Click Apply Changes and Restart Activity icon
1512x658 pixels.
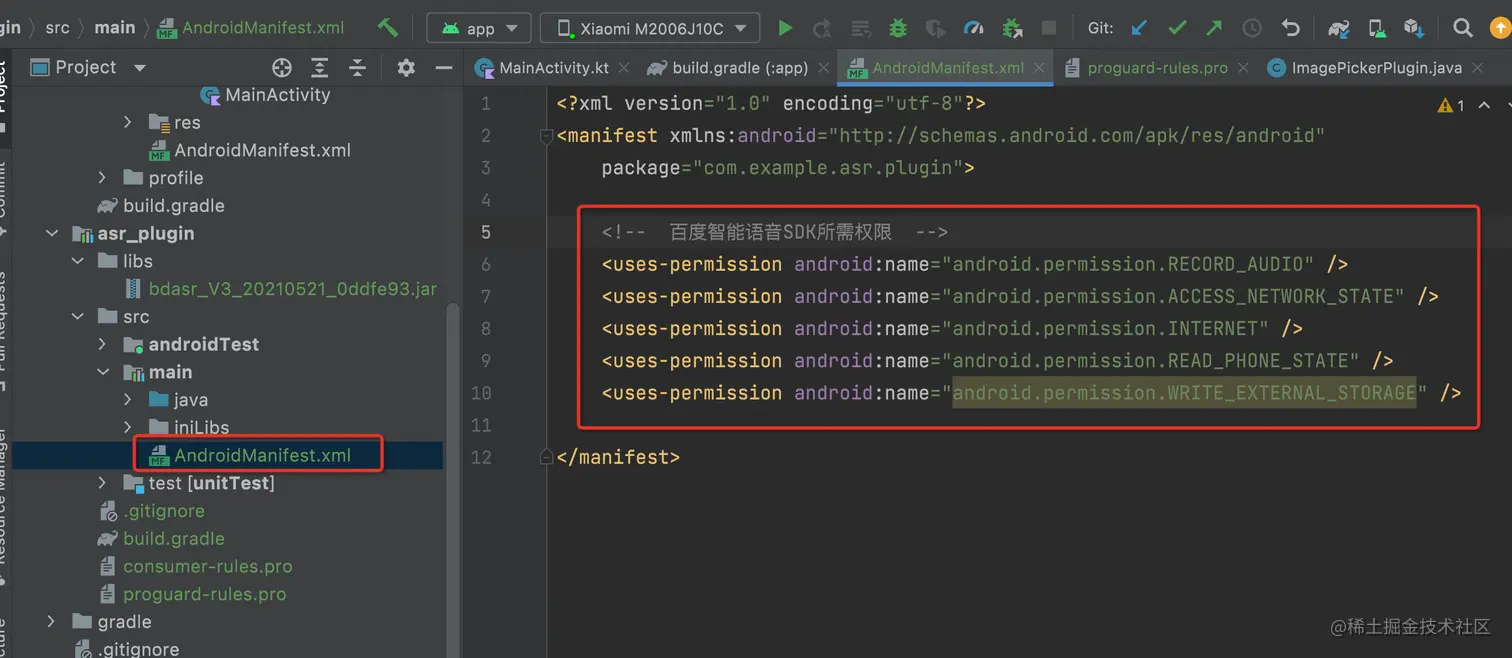coord(822,28)
